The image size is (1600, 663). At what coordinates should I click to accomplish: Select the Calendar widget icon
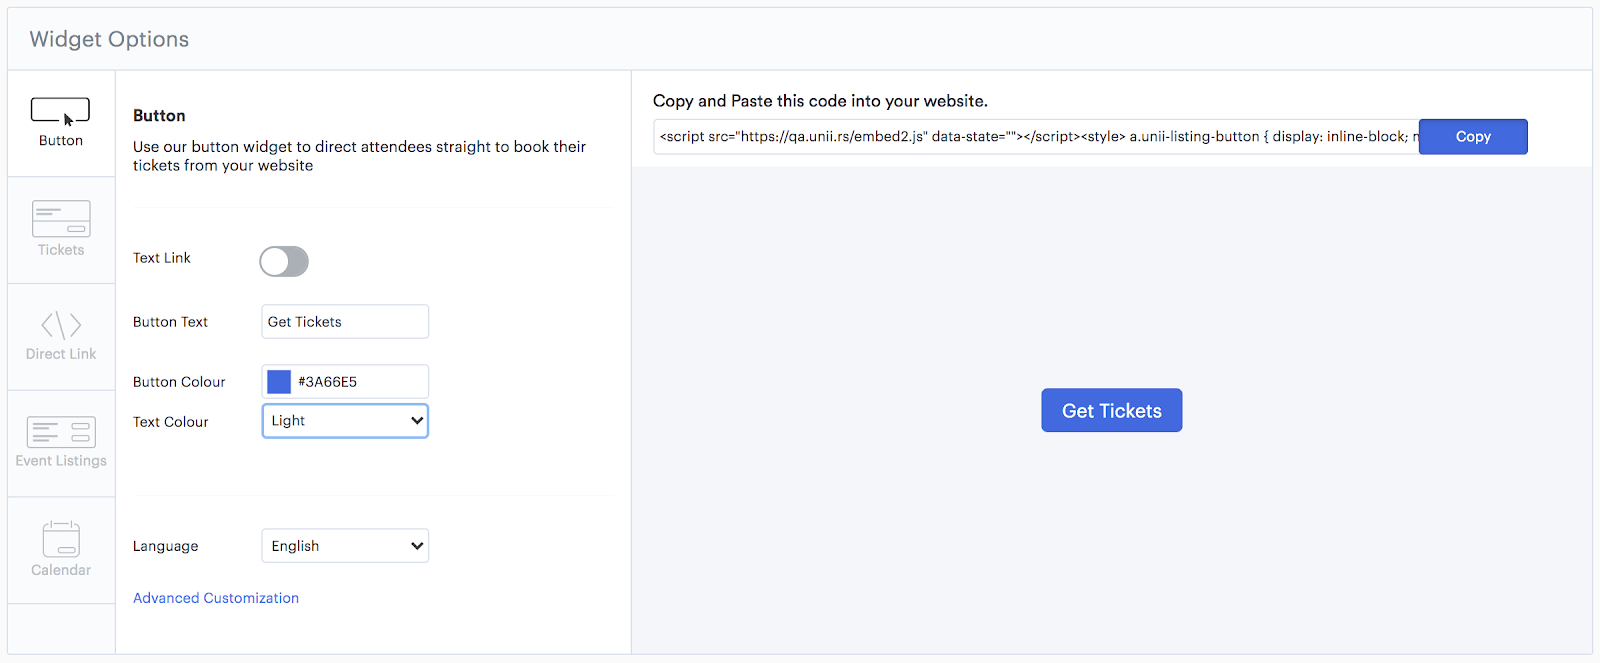[61, 539]
